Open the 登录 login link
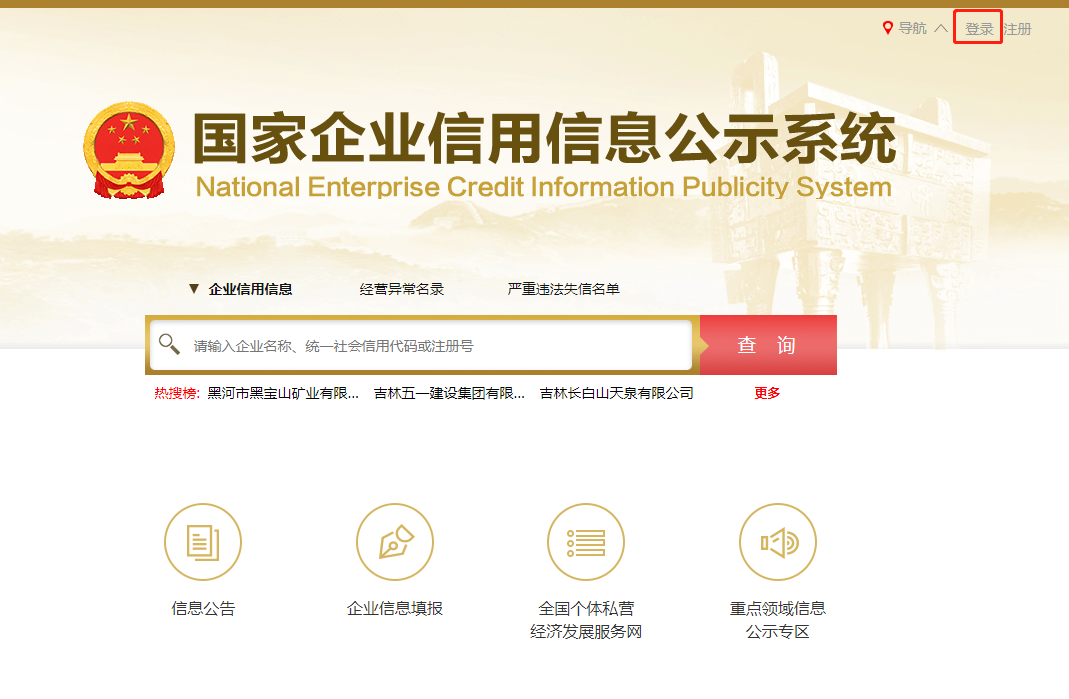This screenshot has width=1069, height=699. click(x=977, y=27)
